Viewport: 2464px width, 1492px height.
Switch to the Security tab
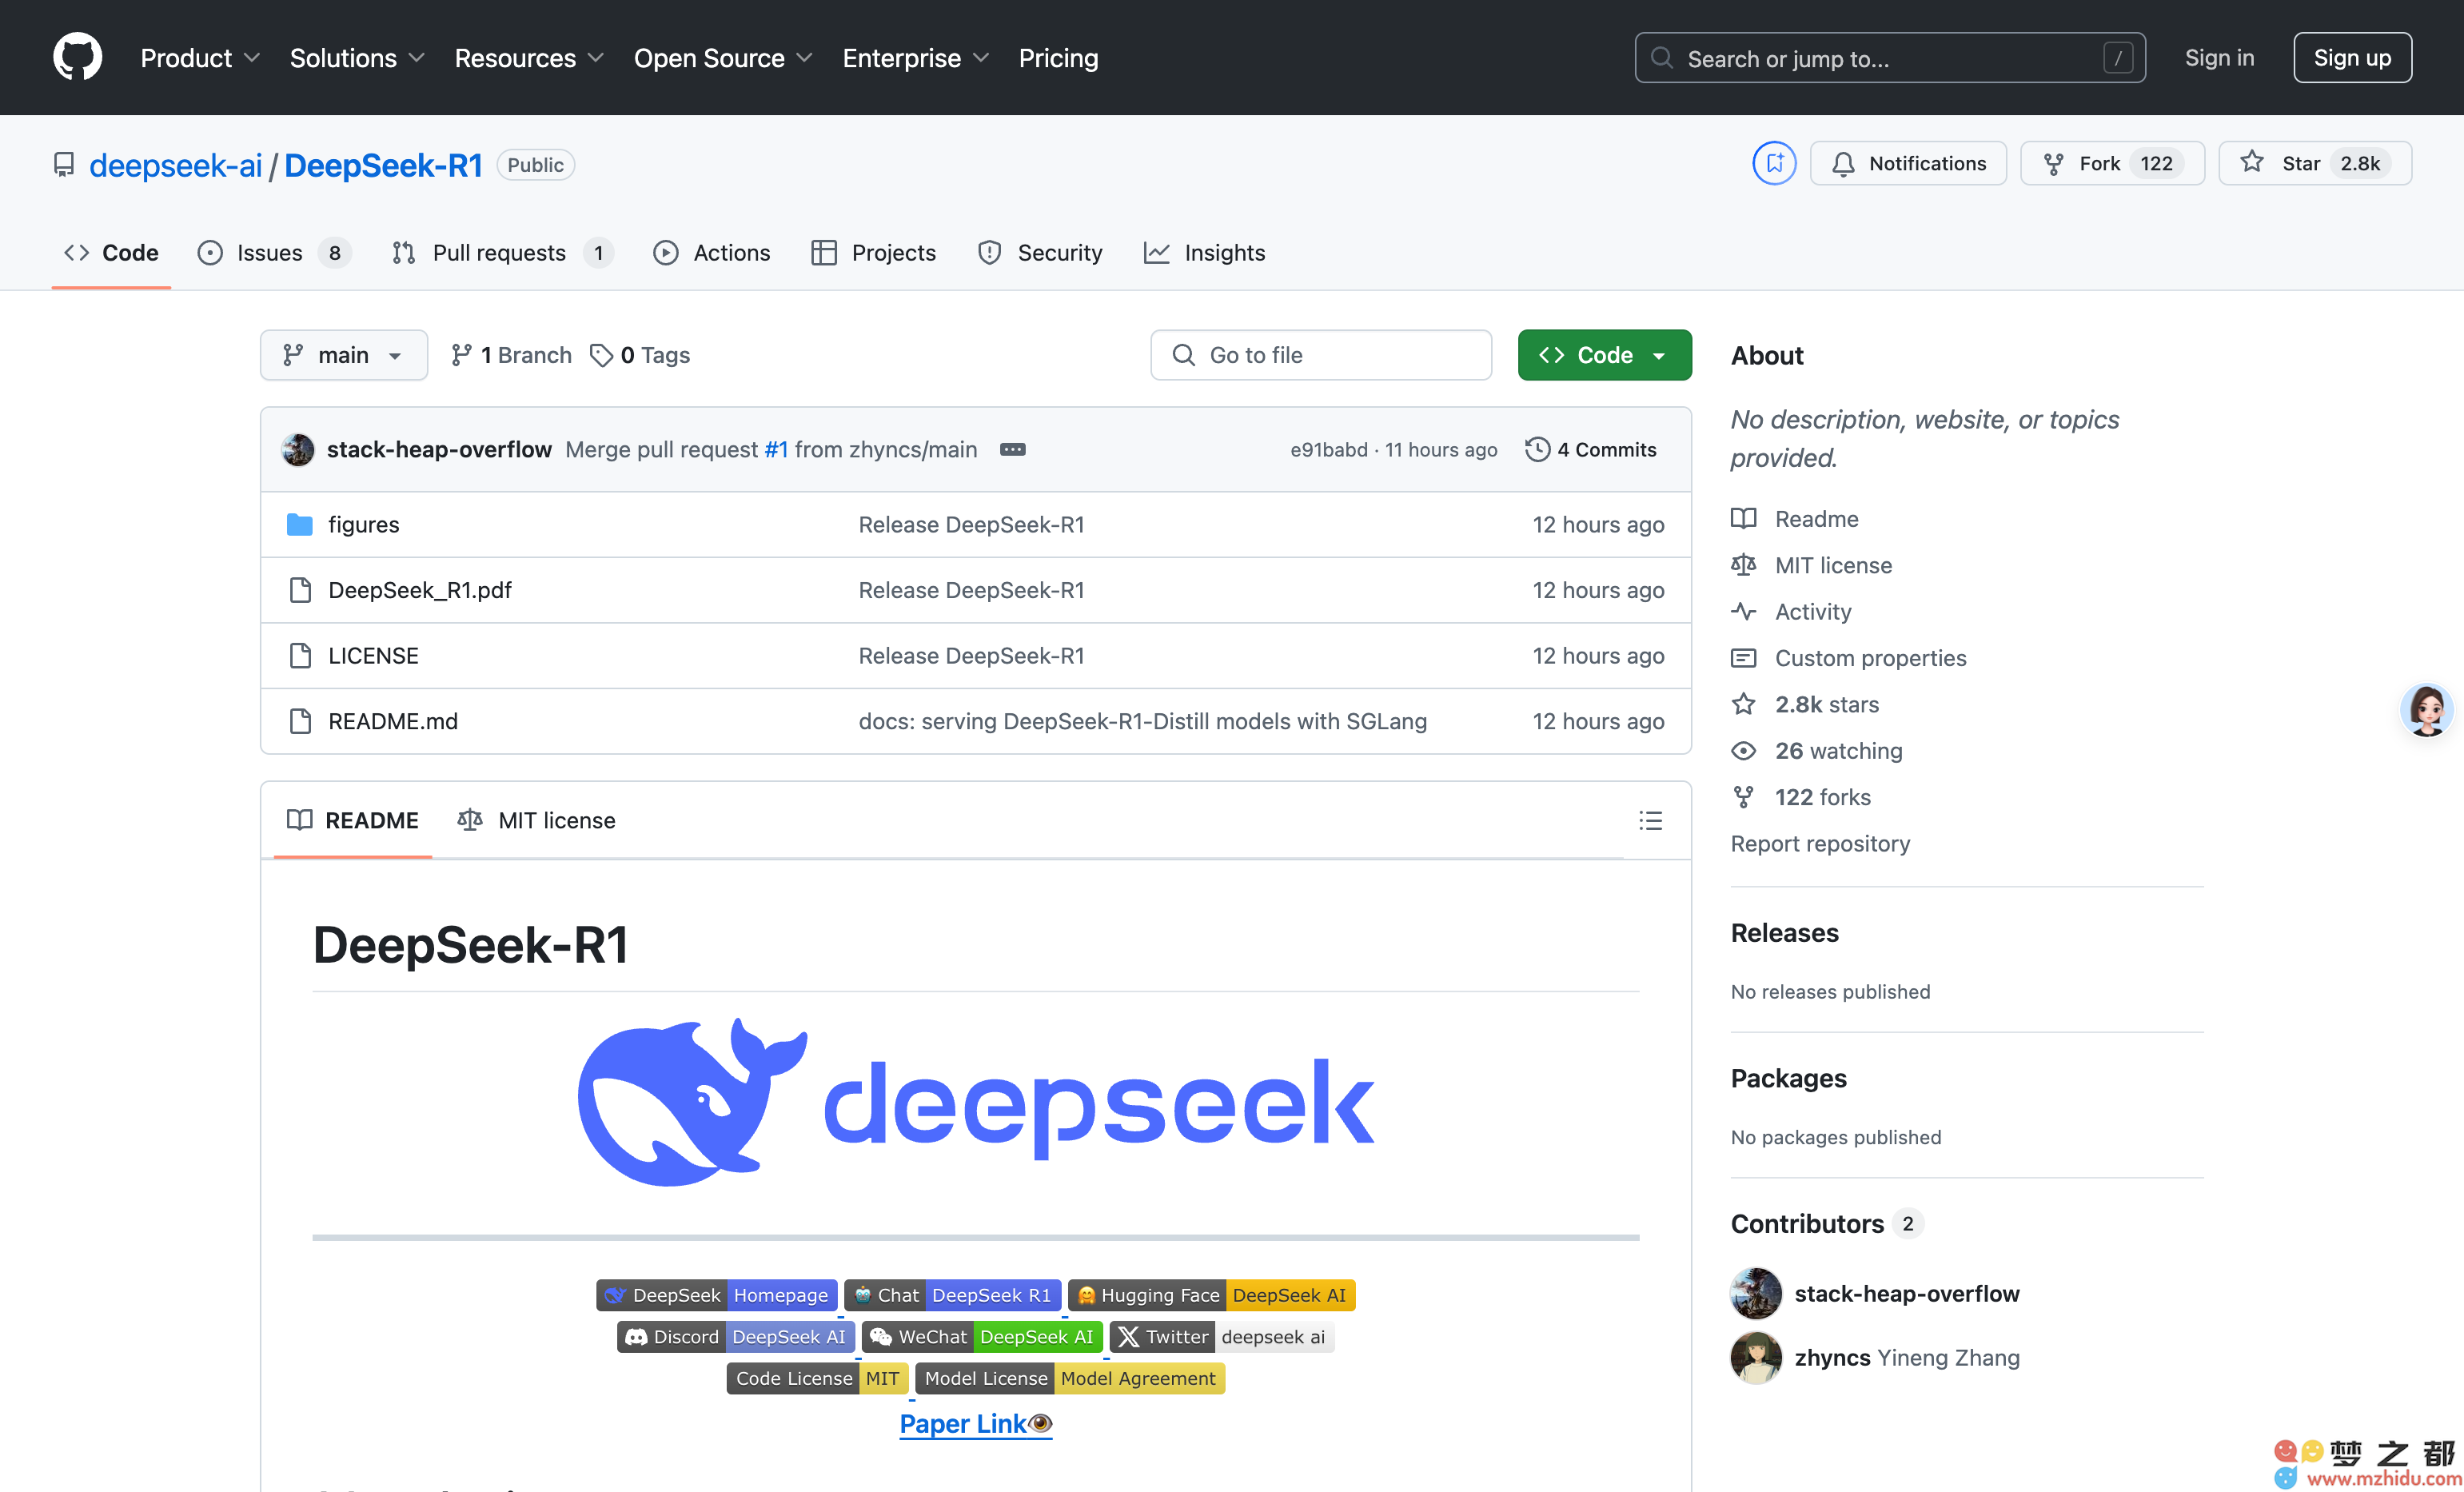click(x=1040, y=253)
